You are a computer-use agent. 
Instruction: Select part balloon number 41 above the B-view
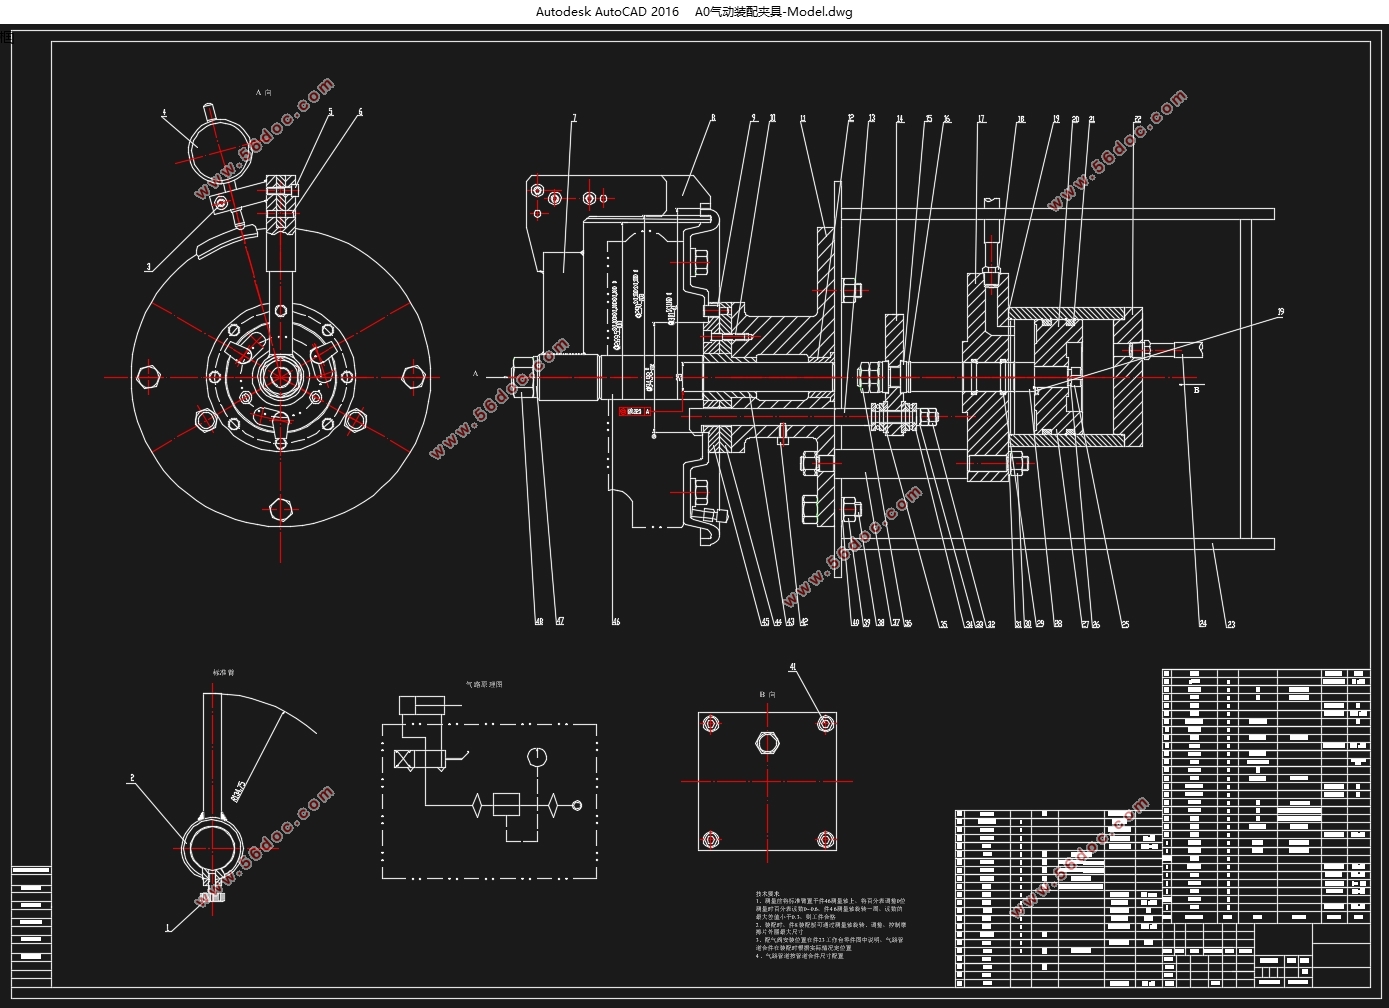tap(793, 667)
